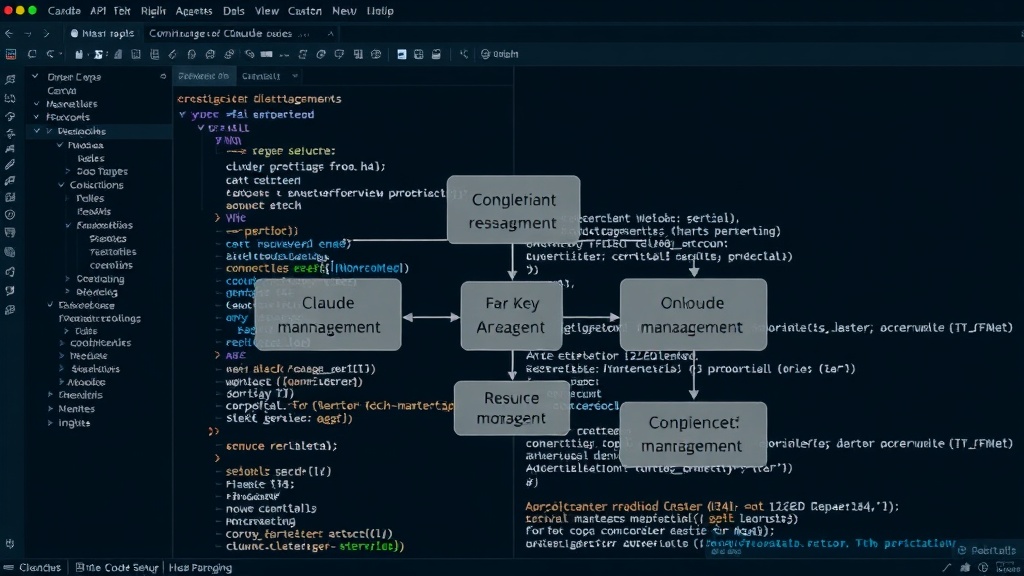
Task: Click the Far Key Areagent diagram box
Action: click(x=511, y=315)
